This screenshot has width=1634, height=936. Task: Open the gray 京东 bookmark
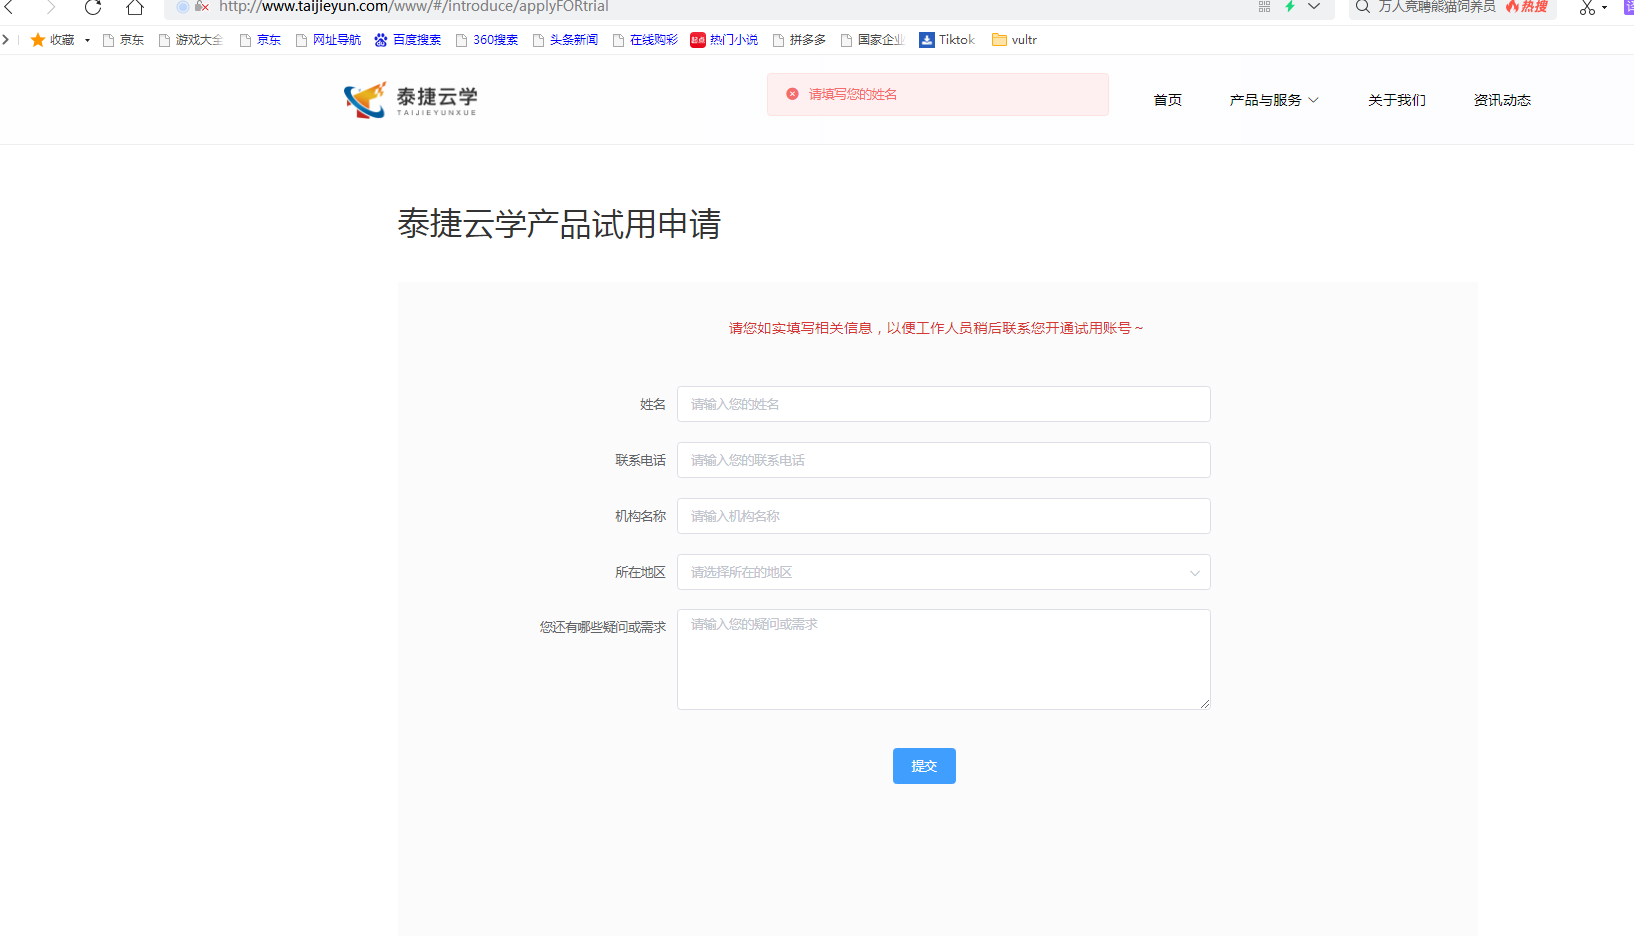pyautogui.click(x=123, y=40)
